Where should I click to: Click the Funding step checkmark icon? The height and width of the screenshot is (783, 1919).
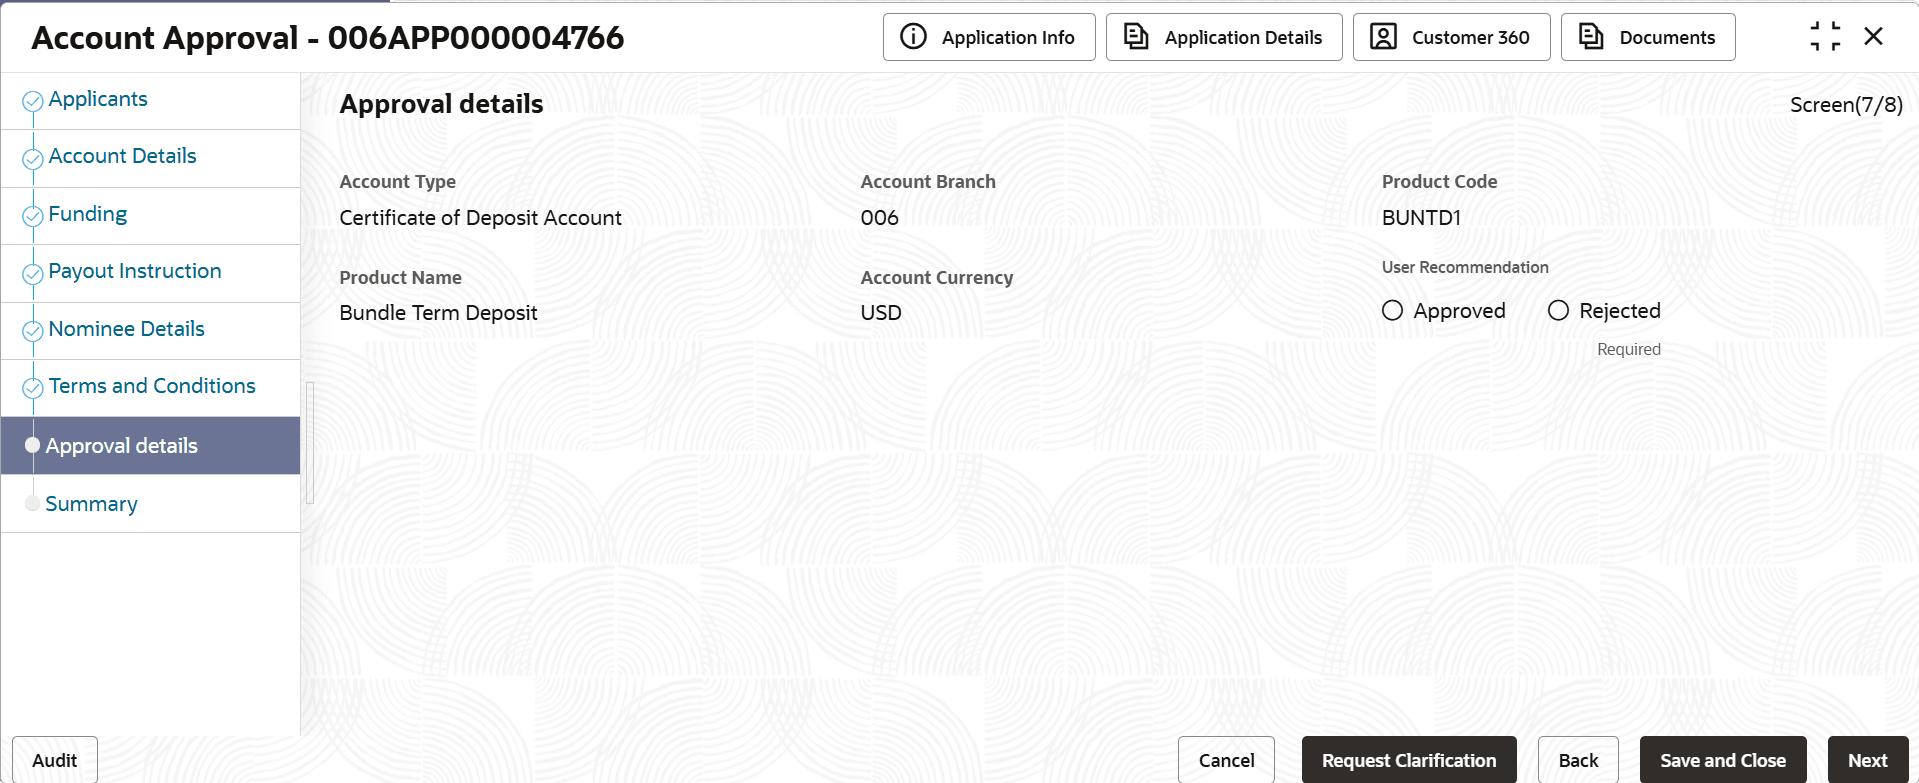click(33, 216)
